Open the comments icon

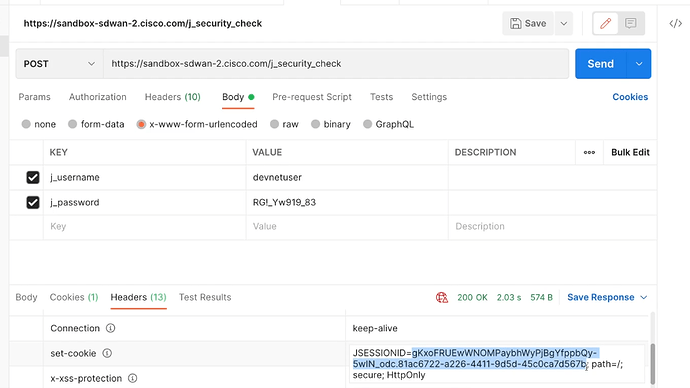(631, 23)
